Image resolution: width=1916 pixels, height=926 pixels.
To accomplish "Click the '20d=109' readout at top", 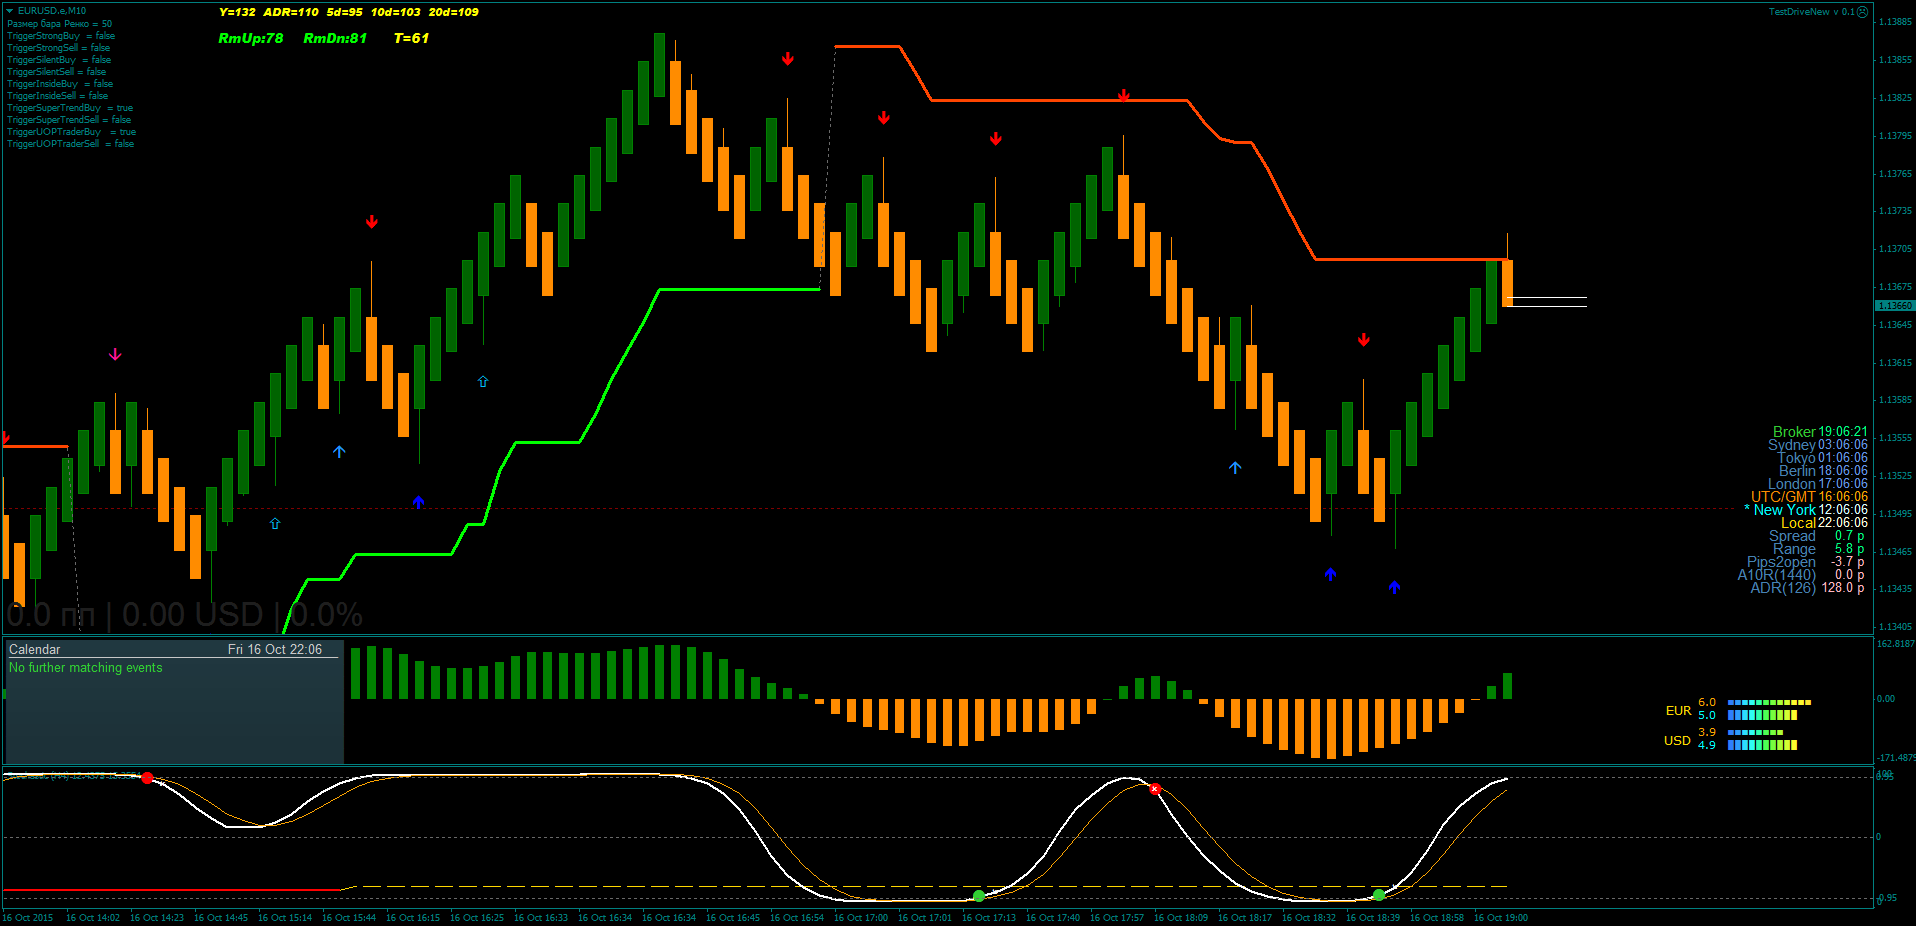I will [454, 12].
